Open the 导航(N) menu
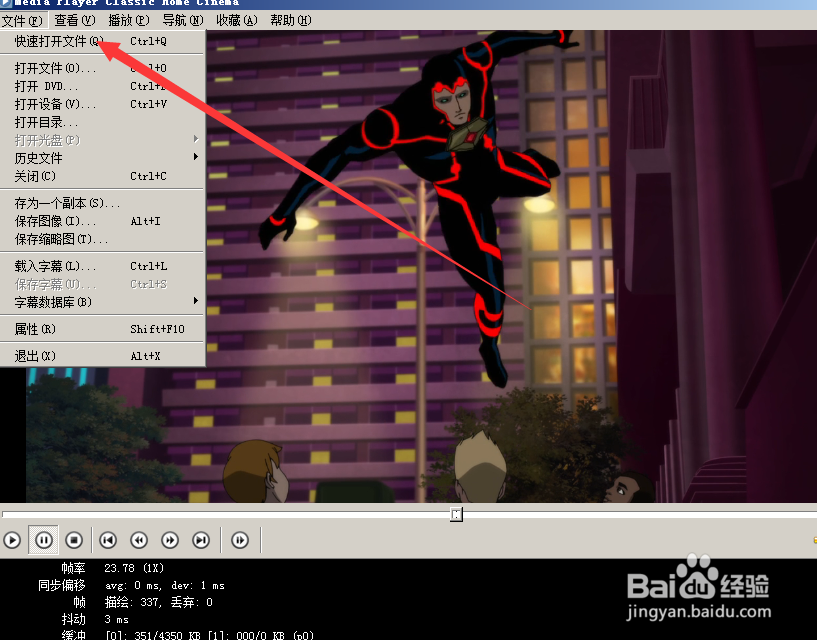The width and height of the screenshot is (817, 640). pos(183,20)
